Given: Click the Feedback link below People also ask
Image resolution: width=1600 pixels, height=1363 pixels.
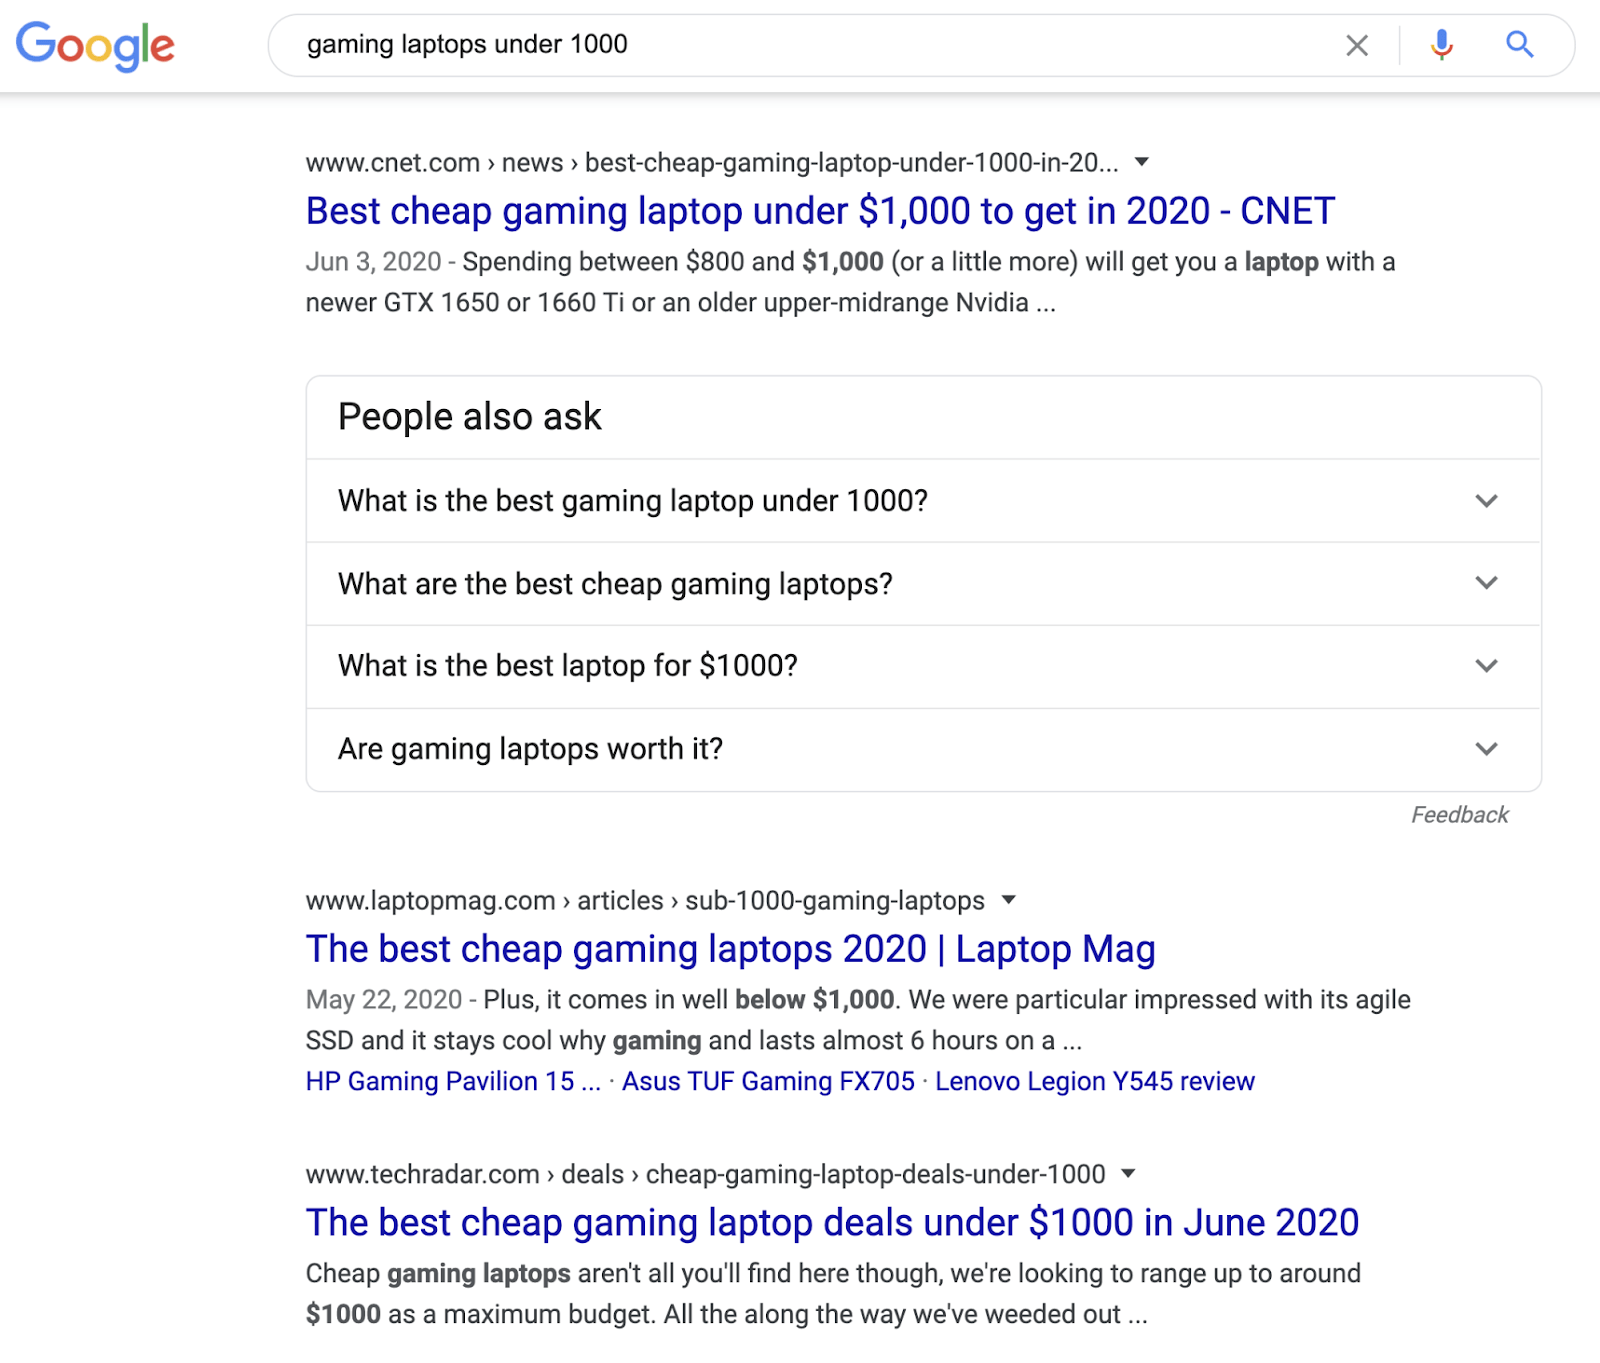Looking at the screenshot, I should tap(1459, 815).
